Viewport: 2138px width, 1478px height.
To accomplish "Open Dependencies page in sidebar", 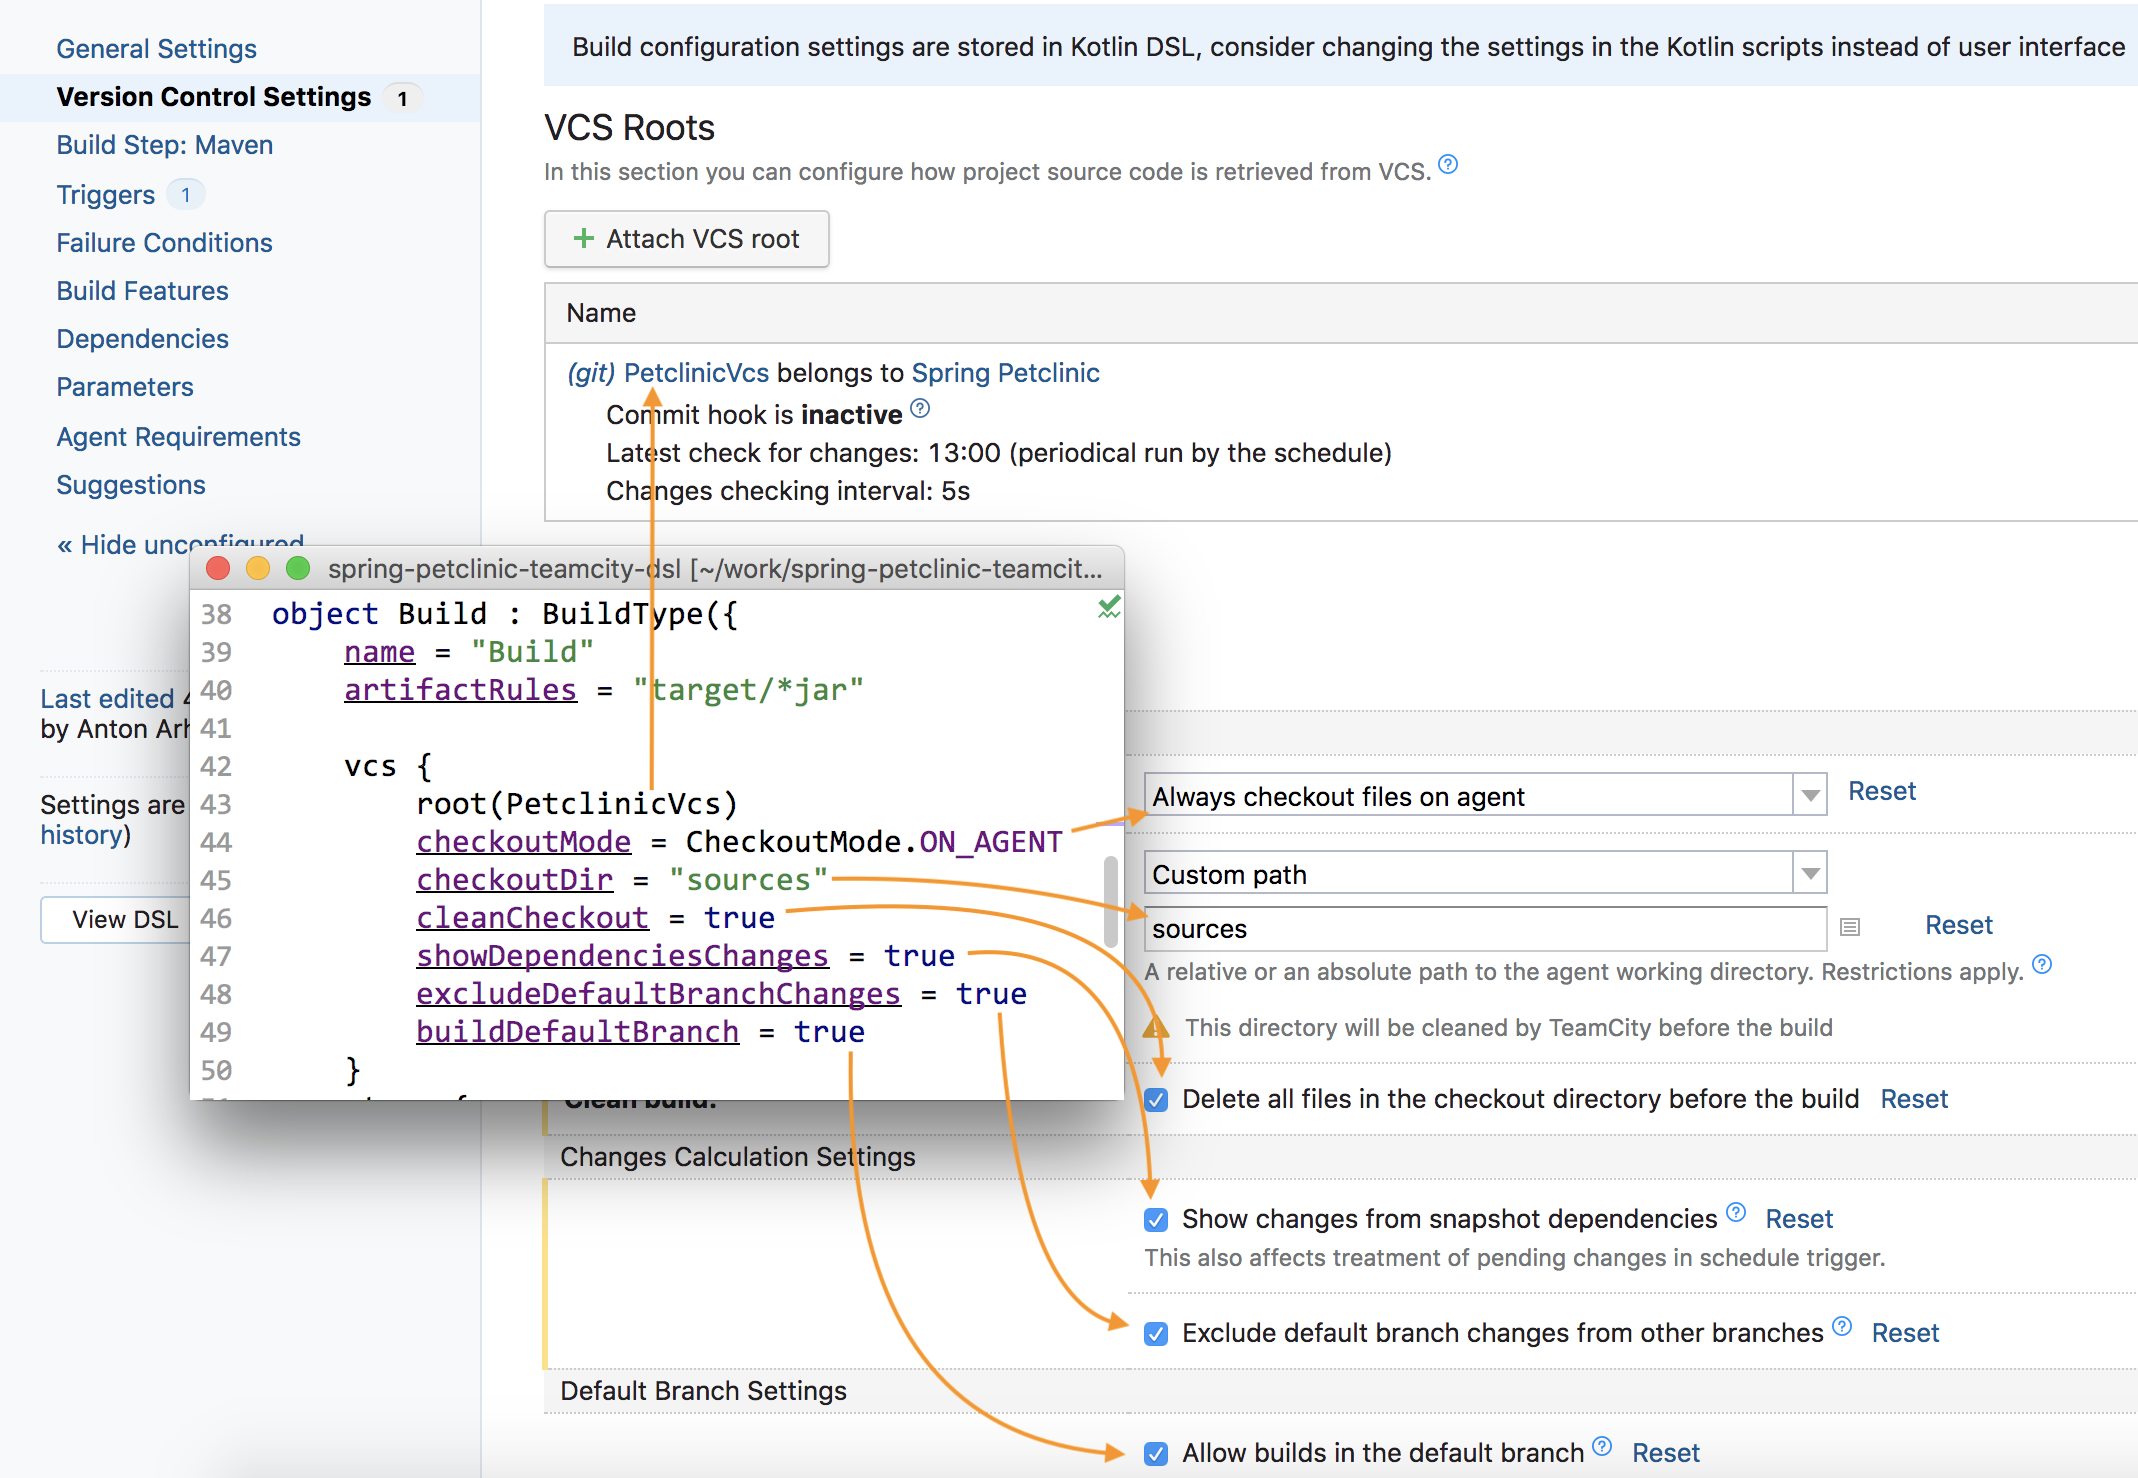I will 143,338.
